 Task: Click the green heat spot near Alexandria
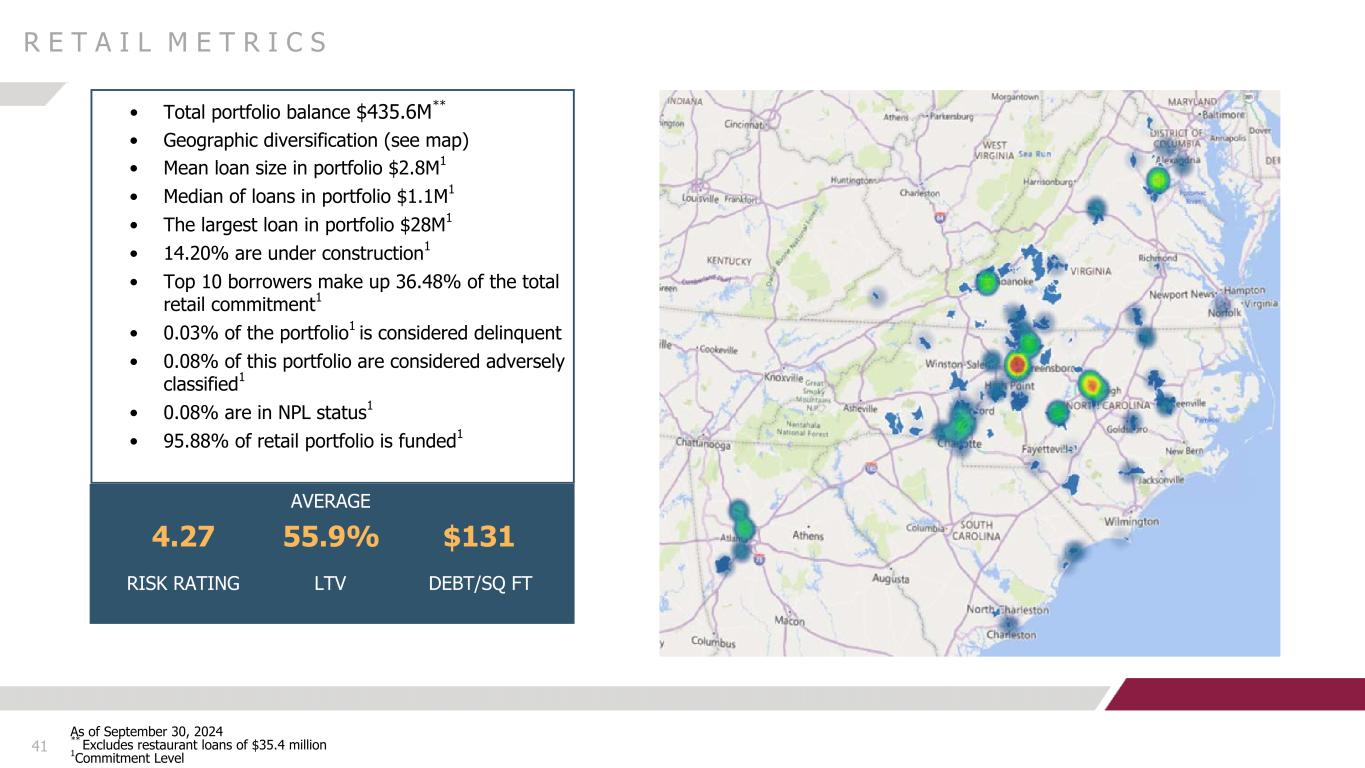[1158, 181]
